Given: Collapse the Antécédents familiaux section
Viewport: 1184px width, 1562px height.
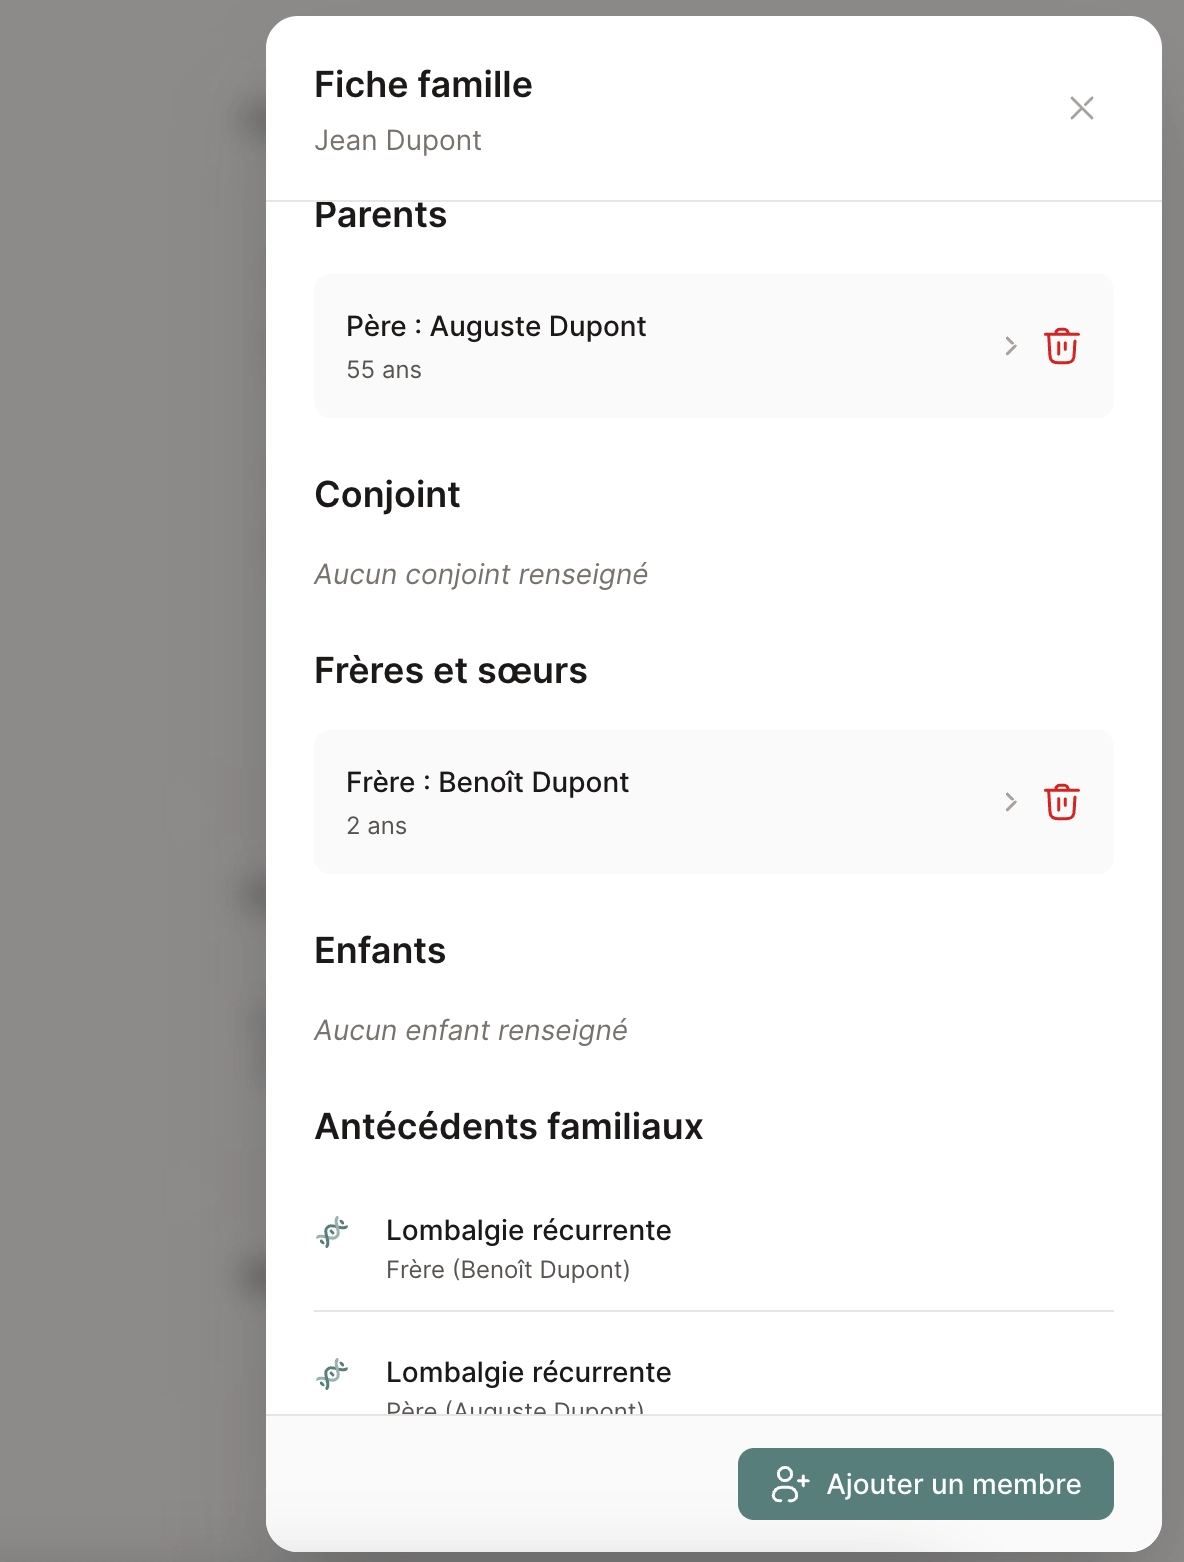Looking at the screenshot, I should pyautogui.click(x=509, y=1126).
